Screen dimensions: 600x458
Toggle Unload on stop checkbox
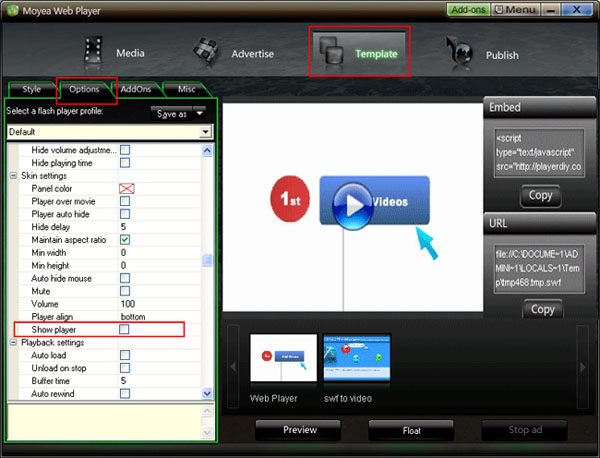125,368
